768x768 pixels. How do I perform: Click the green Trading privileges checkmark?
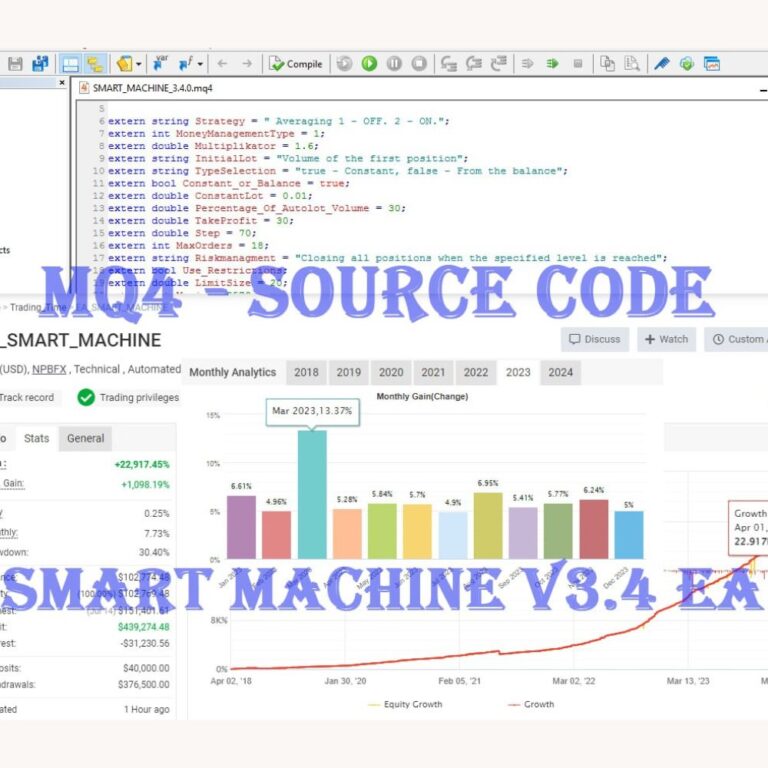86,397
